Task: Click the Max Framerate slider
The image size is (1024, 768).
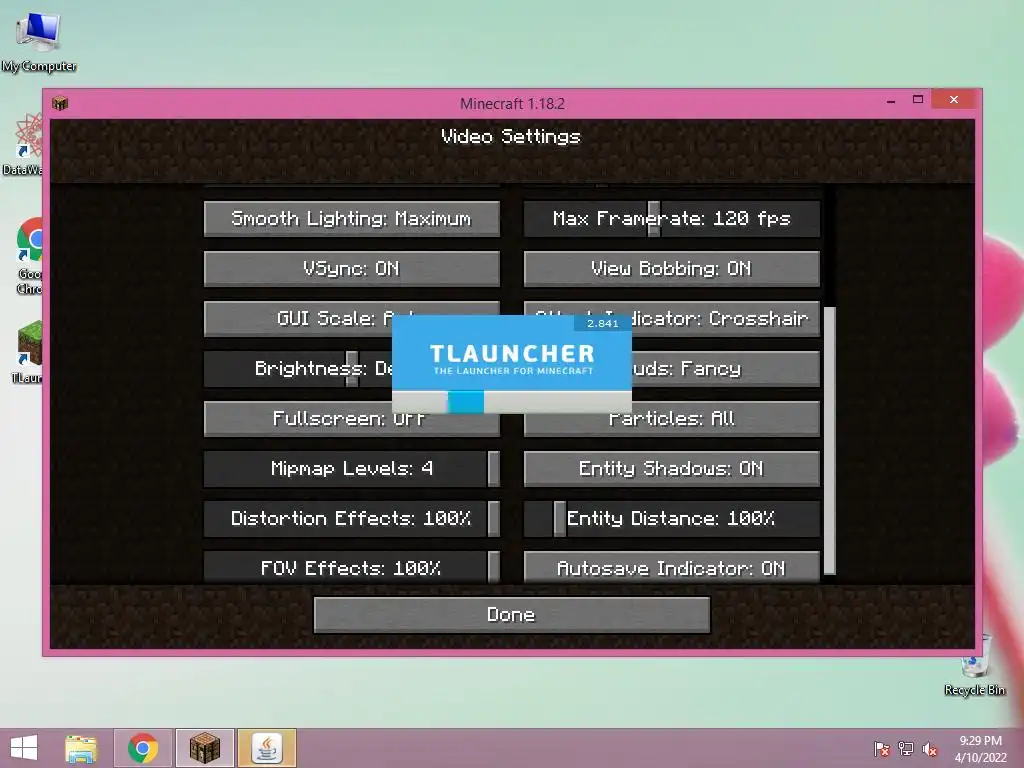Action: [x=671, y=219]
